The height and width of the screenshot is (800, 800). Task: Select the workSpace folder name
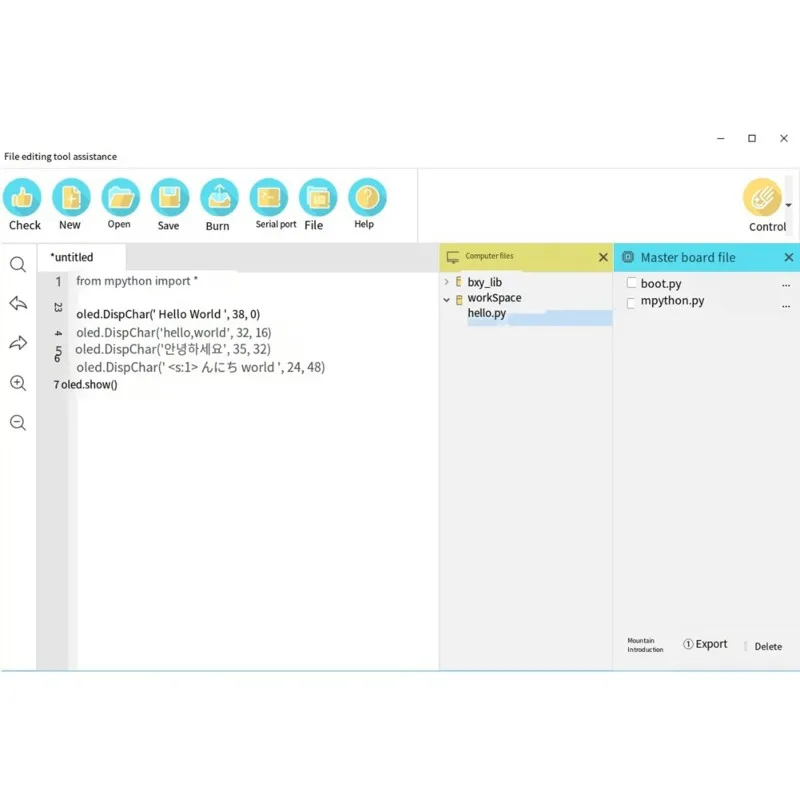[x=494, y=297]
